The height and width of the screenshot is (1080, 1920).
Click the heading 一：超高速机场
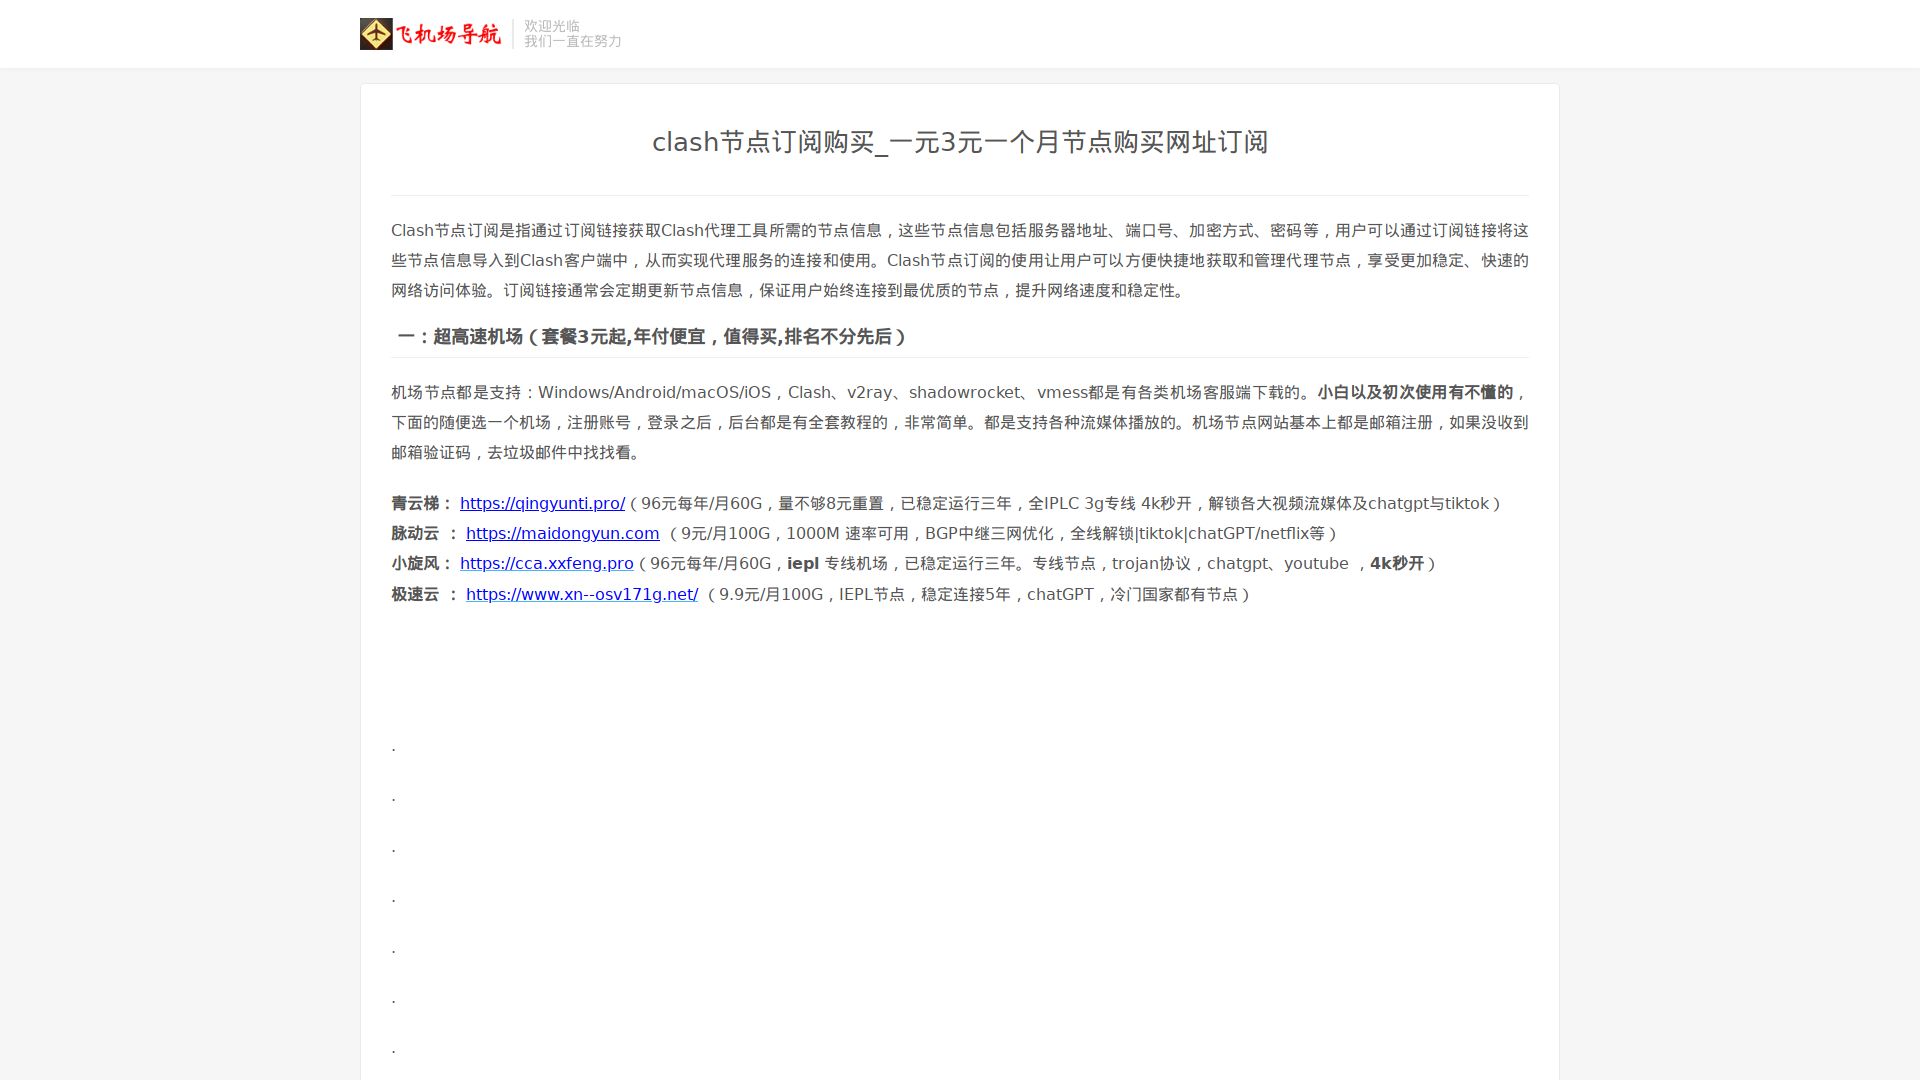click(x=652, y=337)
